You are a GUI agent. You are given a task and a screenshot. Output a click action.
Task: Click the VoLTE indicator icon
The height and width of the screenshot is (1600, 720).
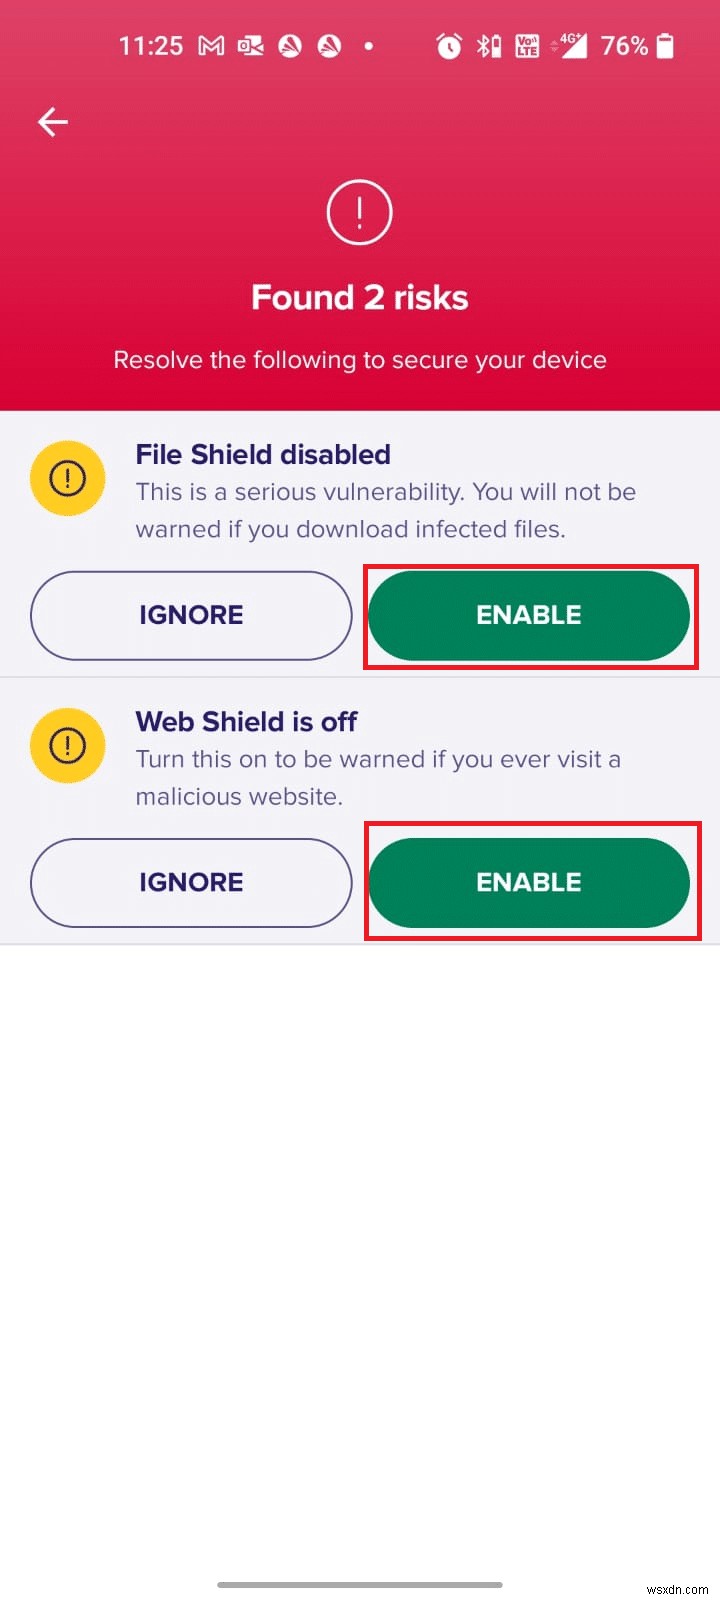click(527, 45)
